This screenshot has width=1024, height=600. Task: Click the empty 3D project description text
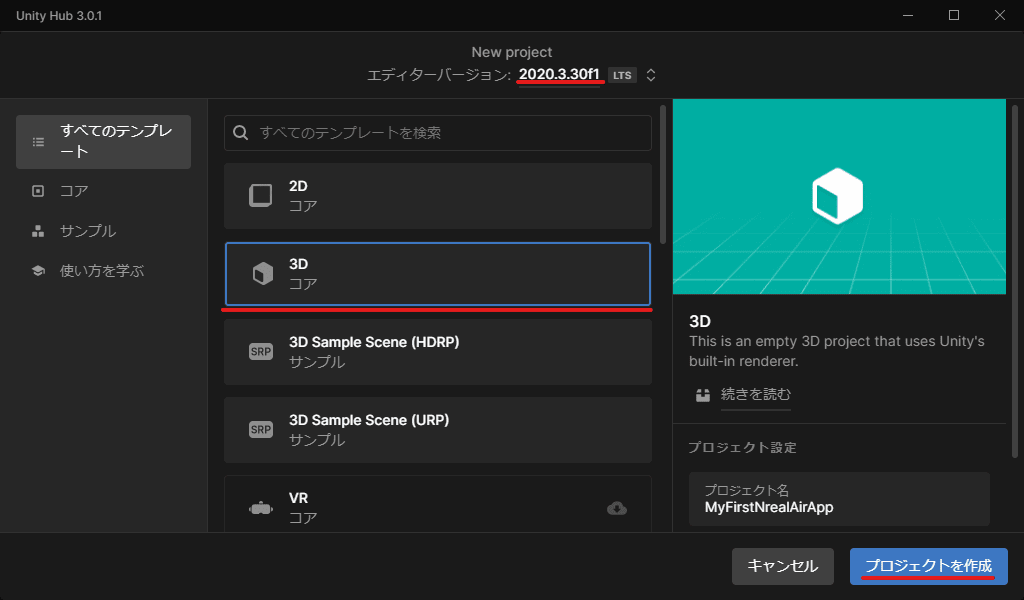point(837,351)
